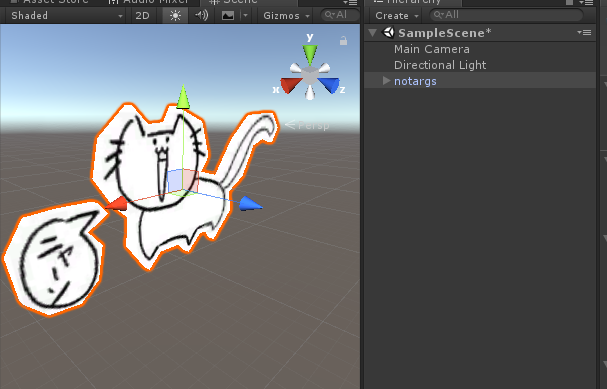Click the Hierarchy search field
This screenshot has height=389, width=607.
pos(506,15)
